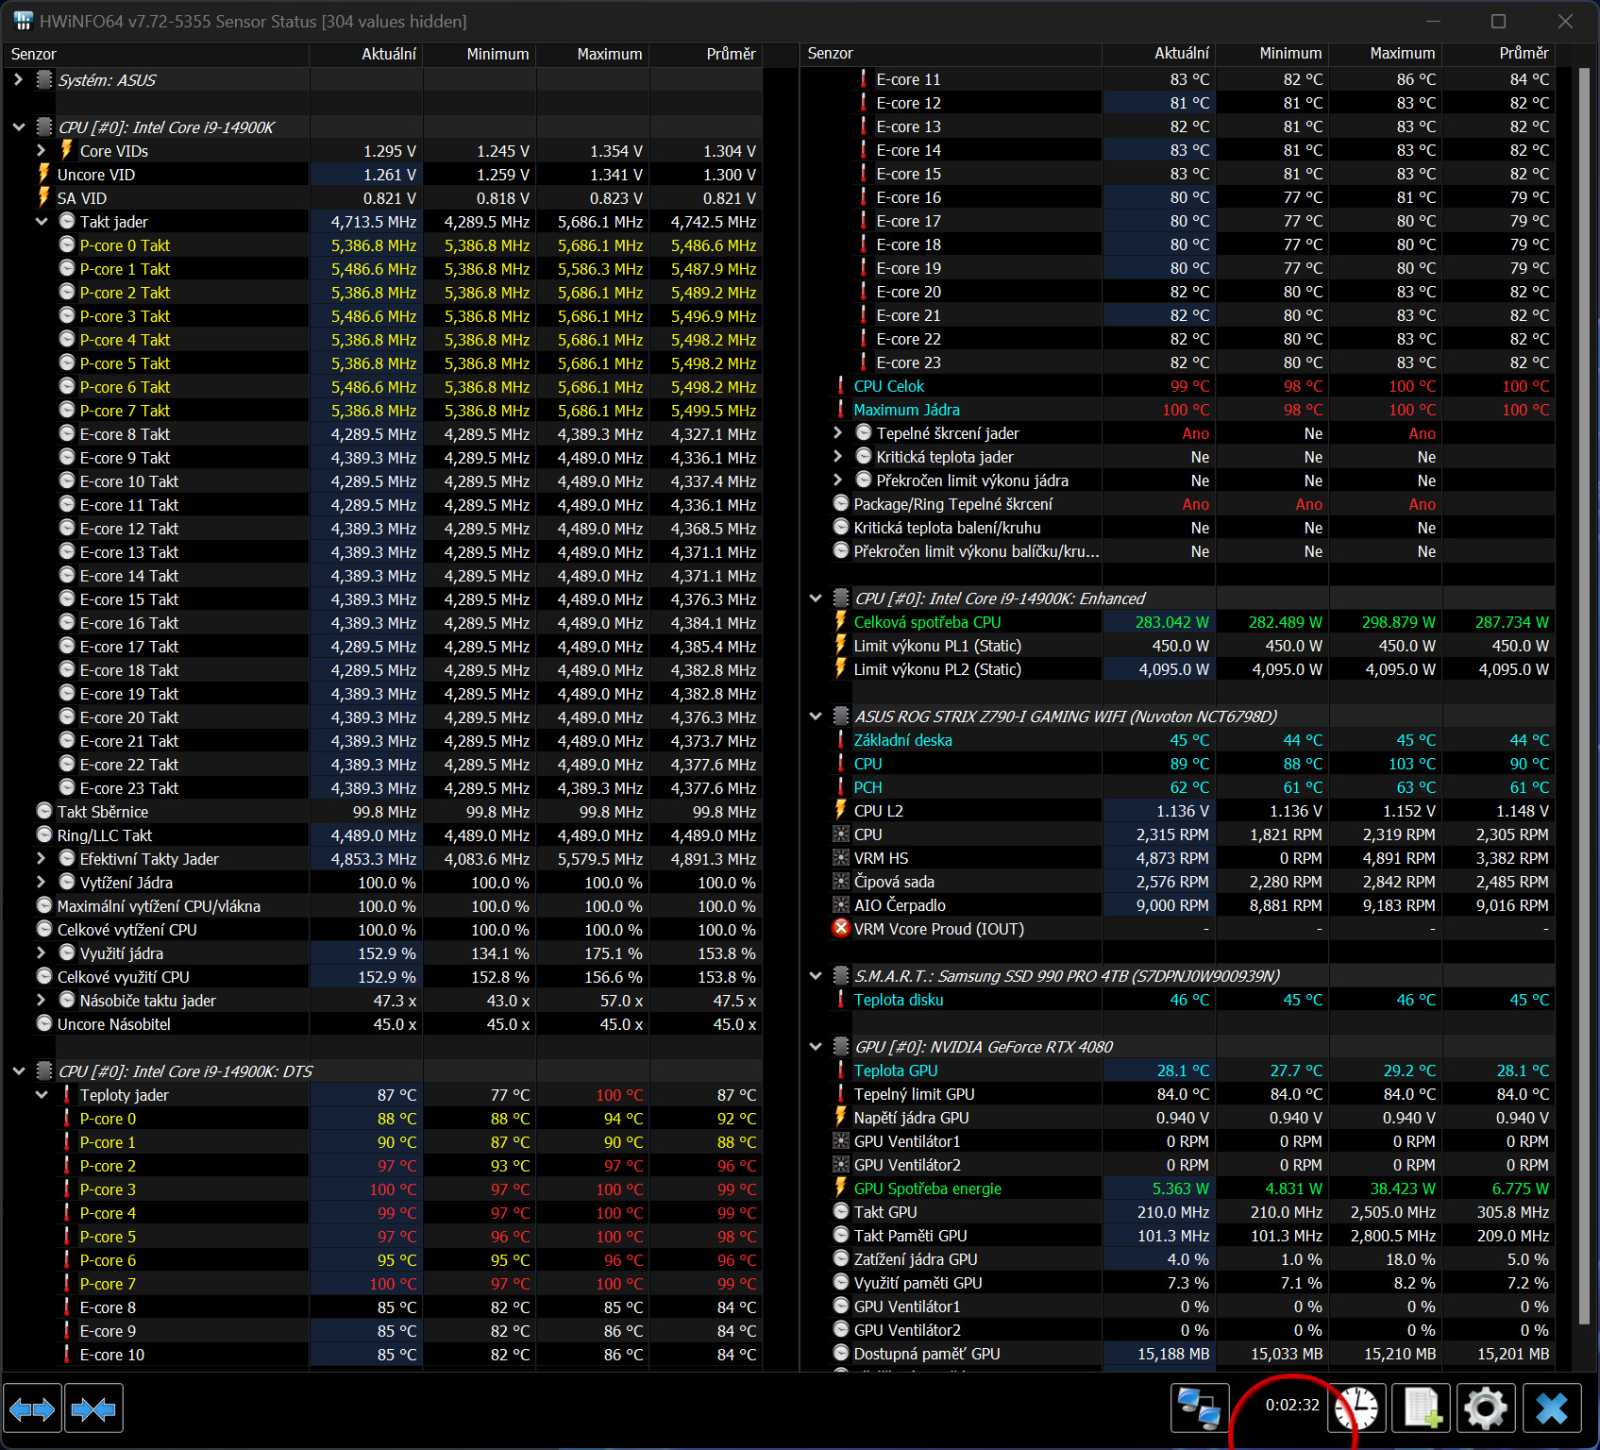Click thermometer icon beside Teplota disku
The image size is (1600, 1450).
point(841,1000)
